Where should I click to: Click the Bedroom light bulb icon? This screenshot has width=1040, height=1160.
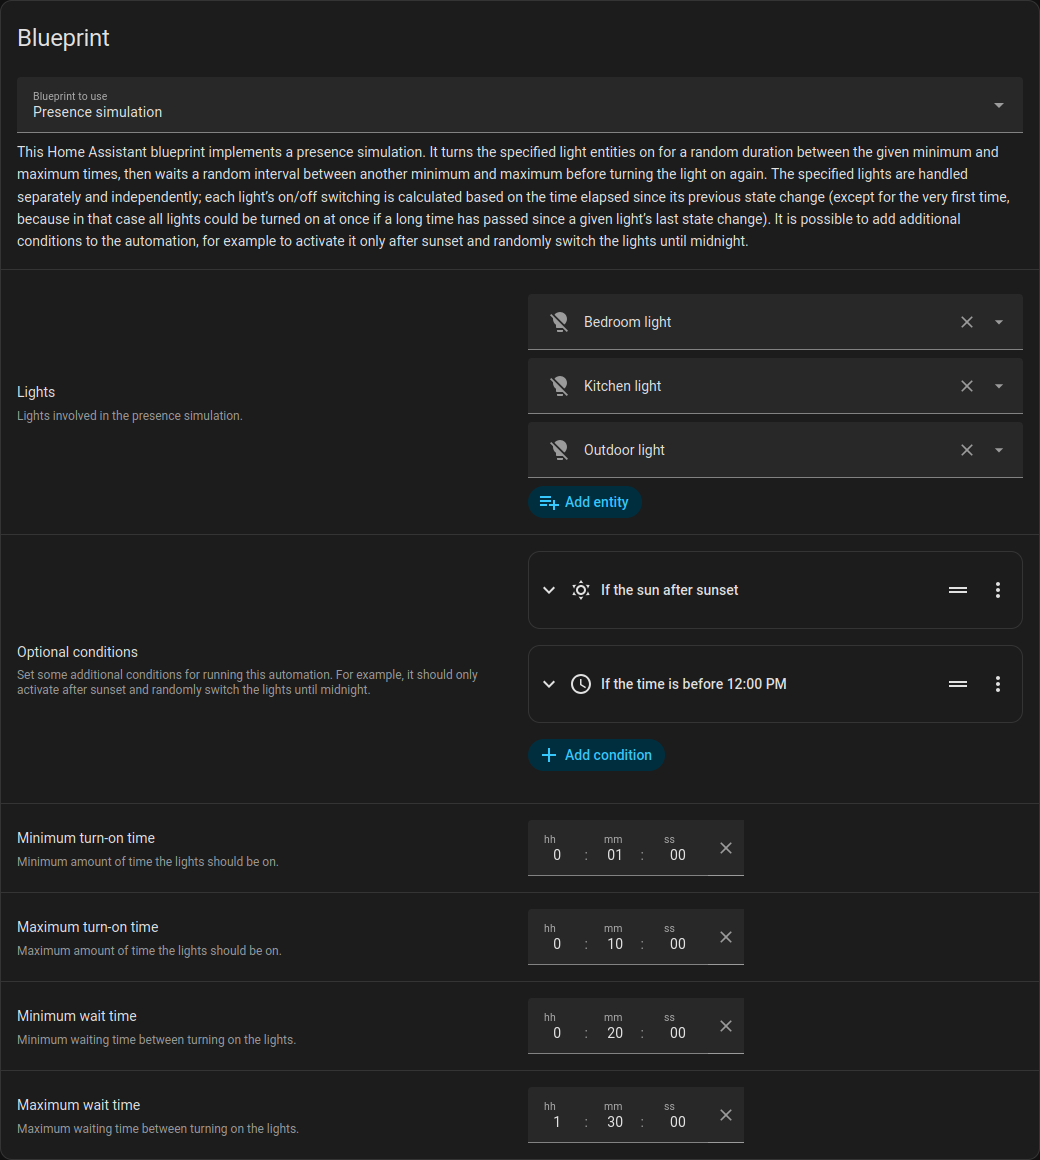point(559,322)
